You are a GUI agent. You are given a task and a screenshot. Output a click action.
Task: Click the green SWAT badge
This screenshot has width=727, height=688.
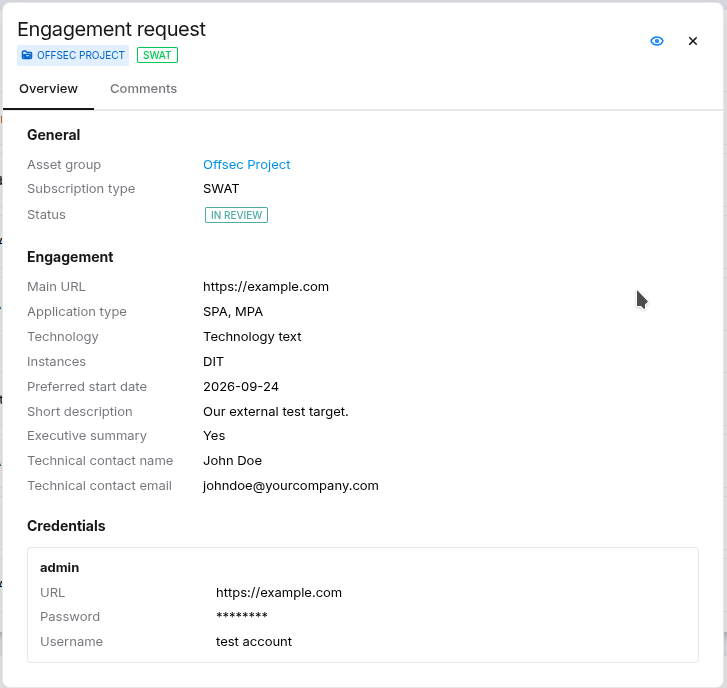(x=157, y=55)
